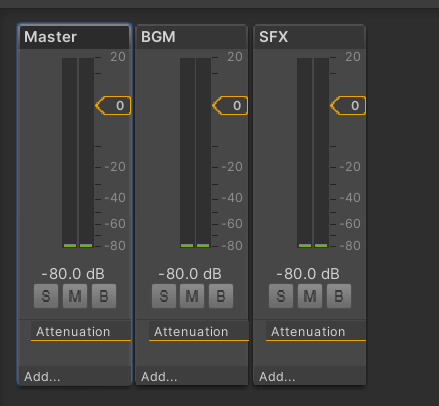439x406 pixels.
Task: Bypass effects on Master group
Action: (x=104, y=296)
